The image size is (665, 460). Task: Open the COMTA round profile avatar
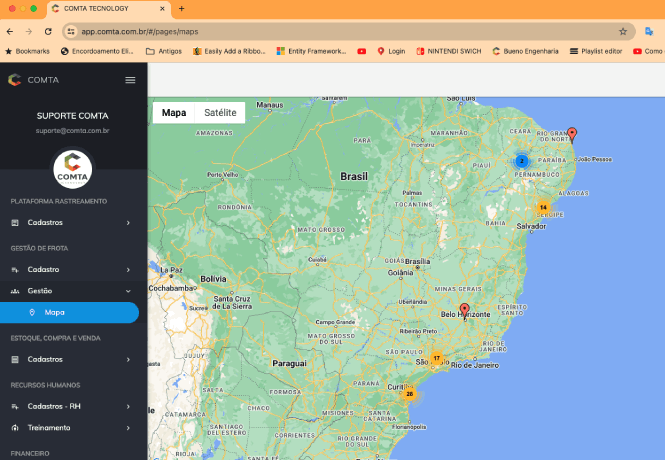coord(73,169)
